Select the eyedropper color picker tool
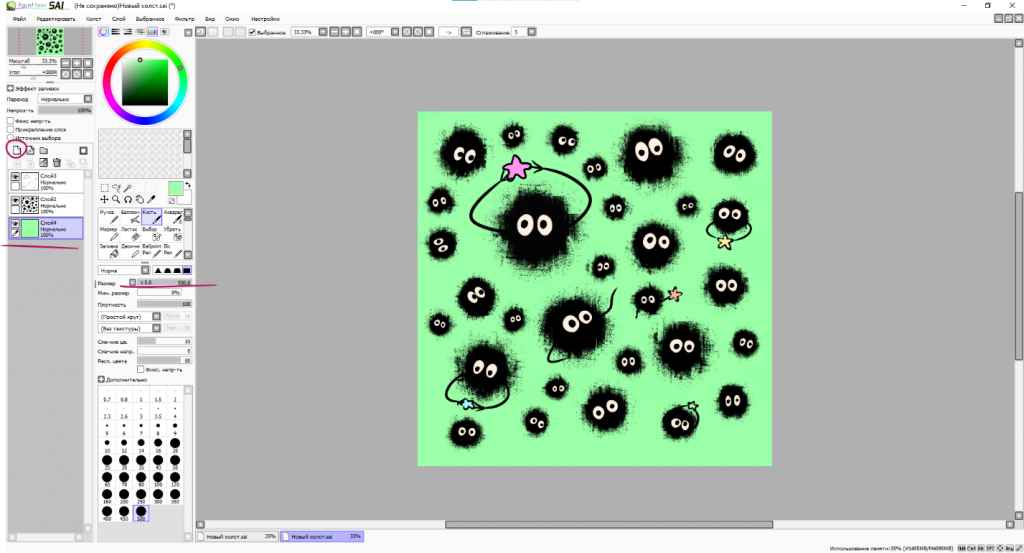Viewport: 1024px width, 553px height. 152,199
